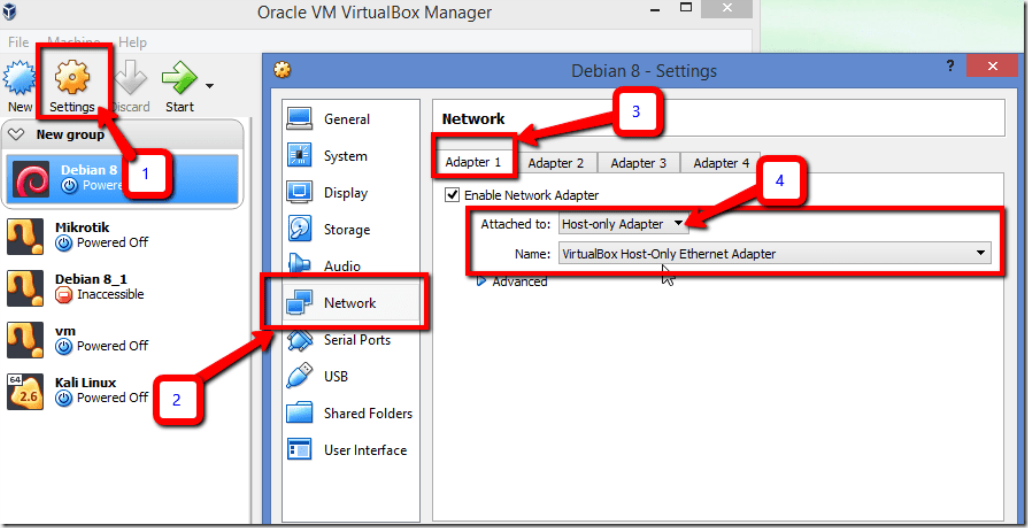The image size is (1028, 528).
Task: Click the Debian 8_1 Inaccessible status
Action: pos(100,294)
